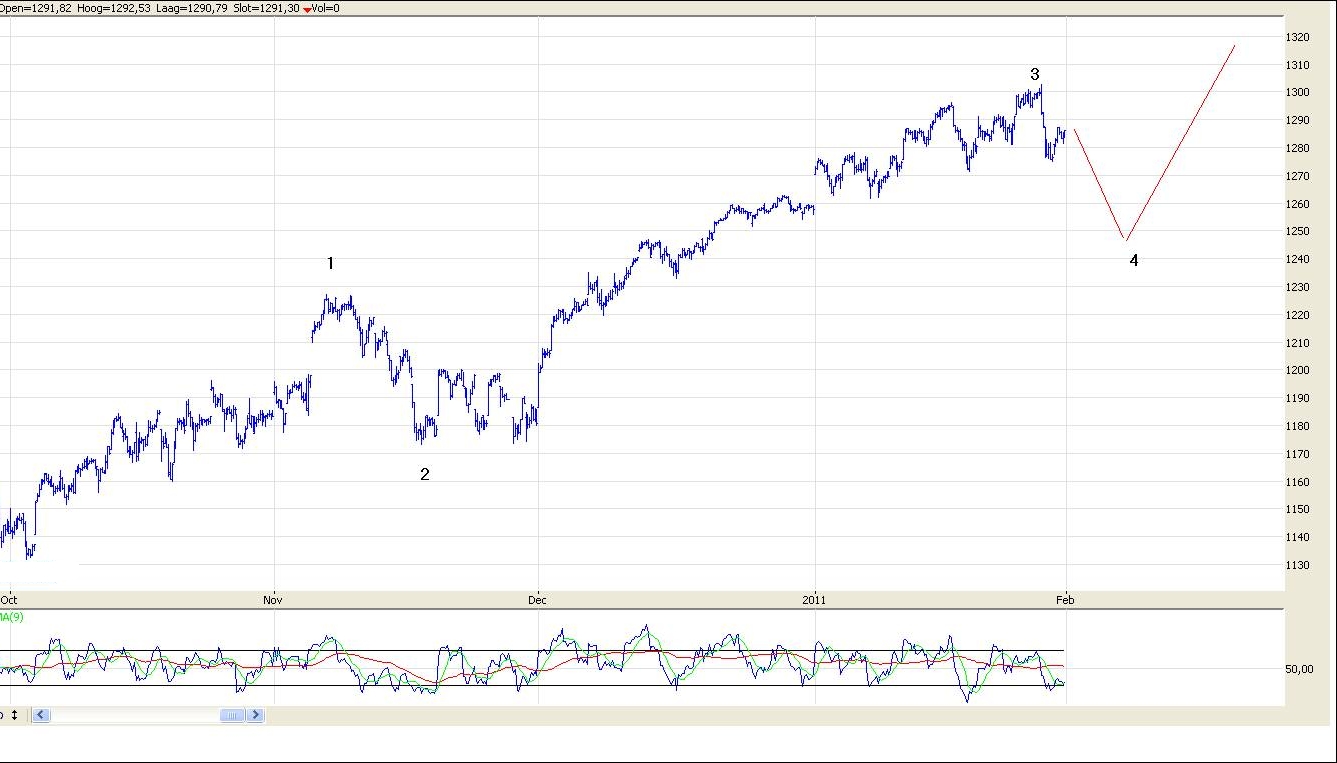Click the Feb label on the time axis
Screen dimensions: 1337x763
point(1066,600)
